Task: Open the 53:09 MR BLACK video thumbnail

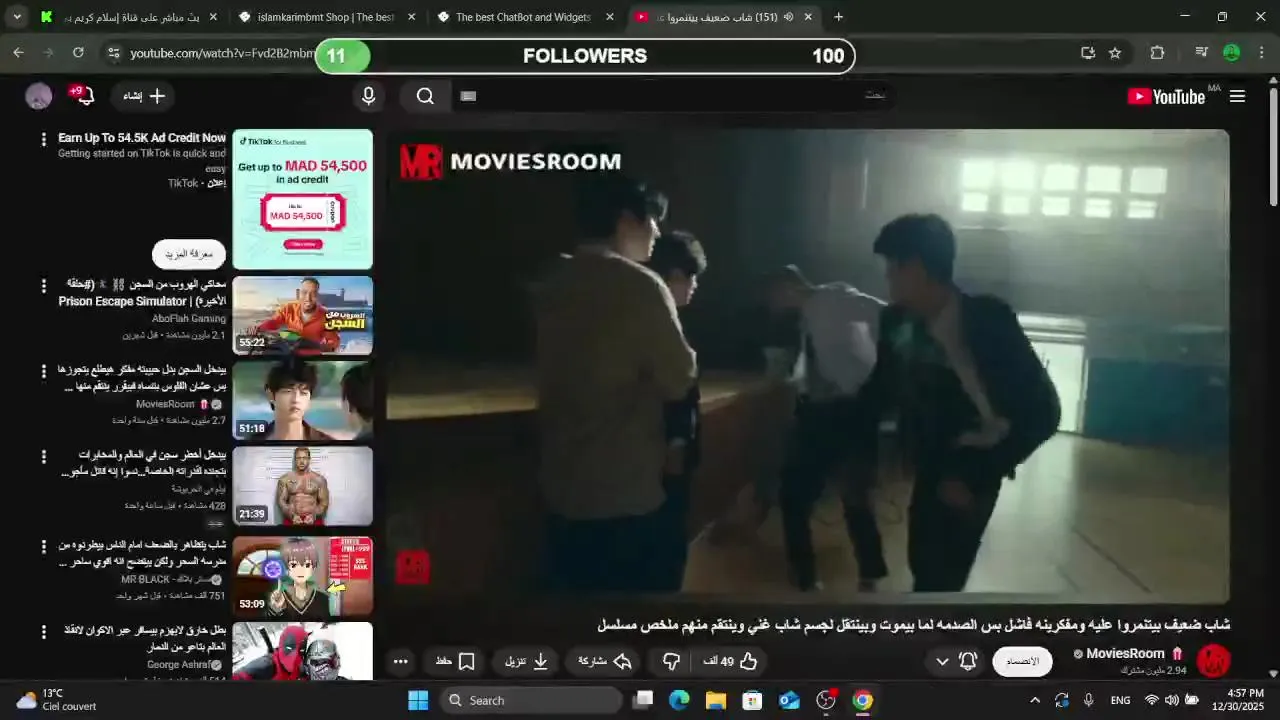Action: click(303, 575)
